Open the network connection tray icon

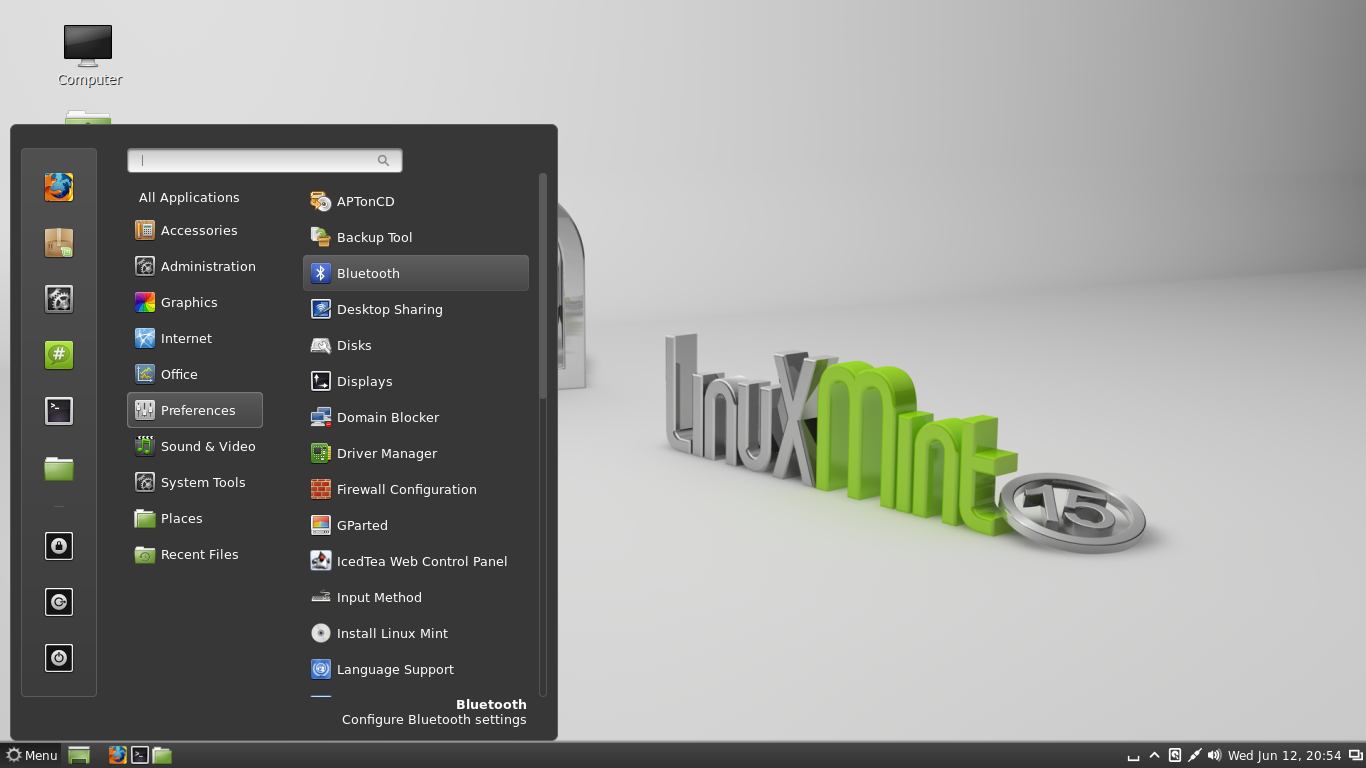coord(1195,755)
